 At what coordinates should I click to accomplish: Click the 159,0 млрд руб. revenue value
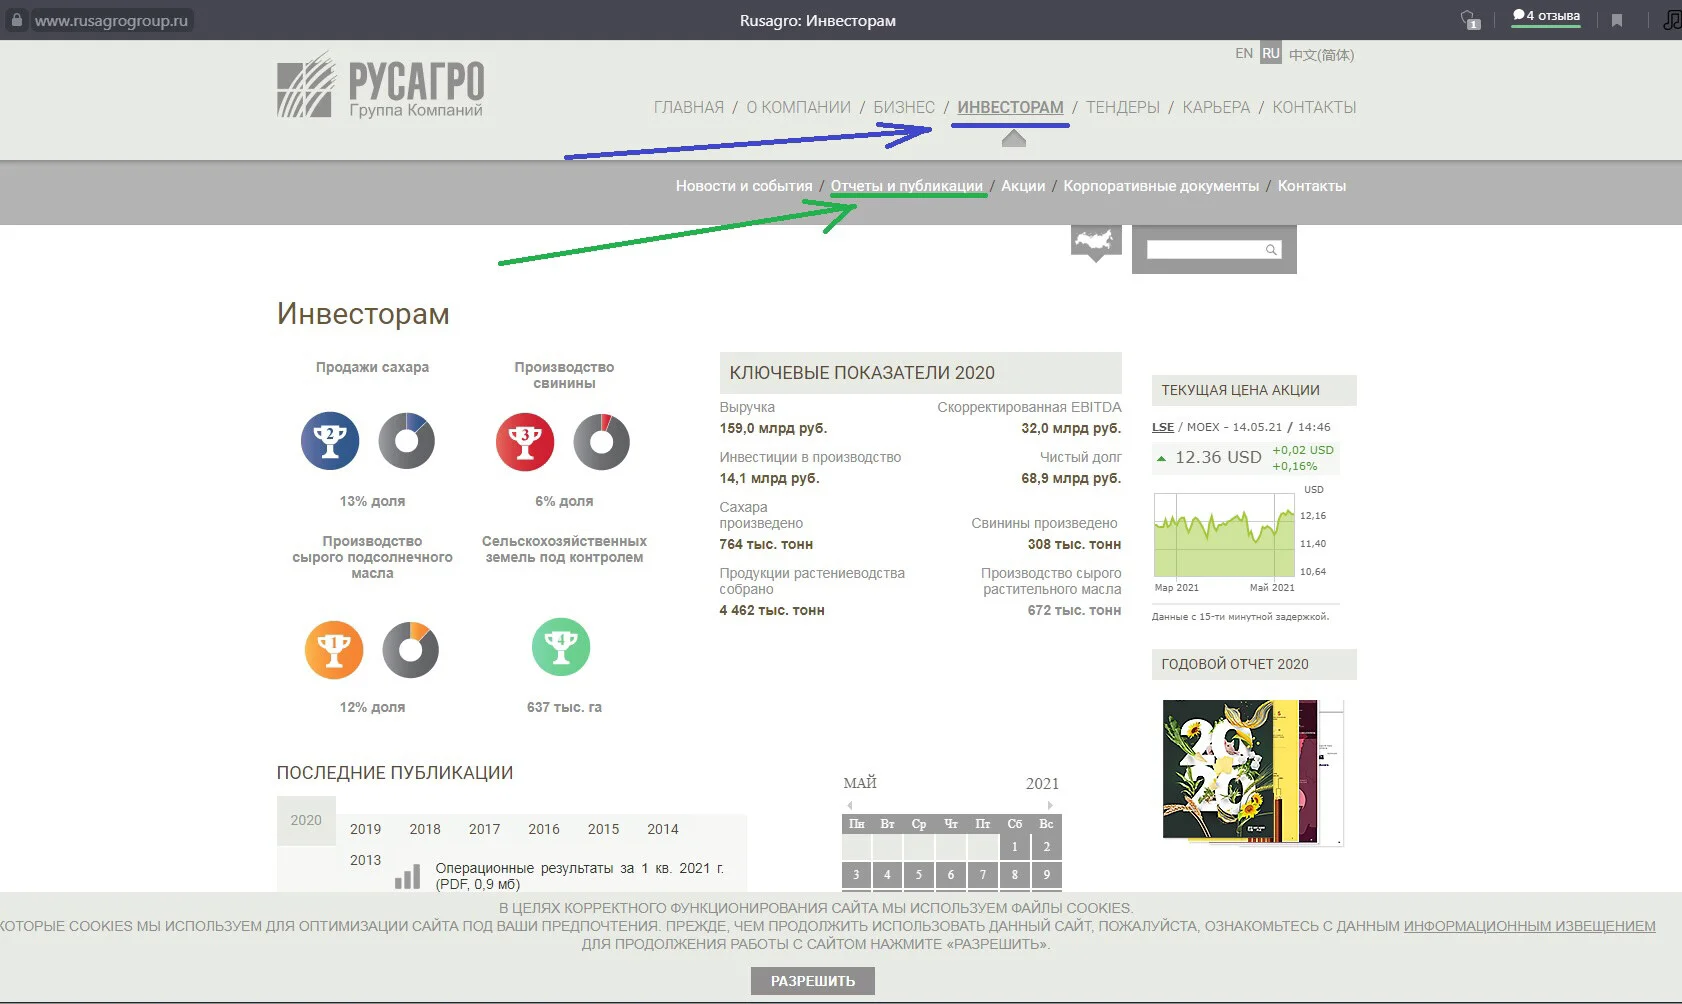[773, 428]
